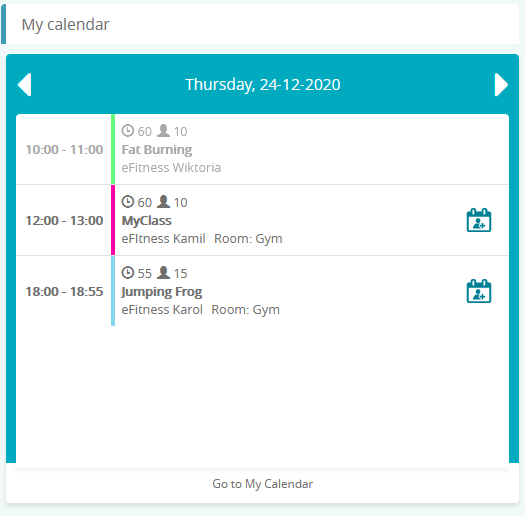
Task: Select the 10:00 - 11:00 time slot
Action: [x=64, y=149]
